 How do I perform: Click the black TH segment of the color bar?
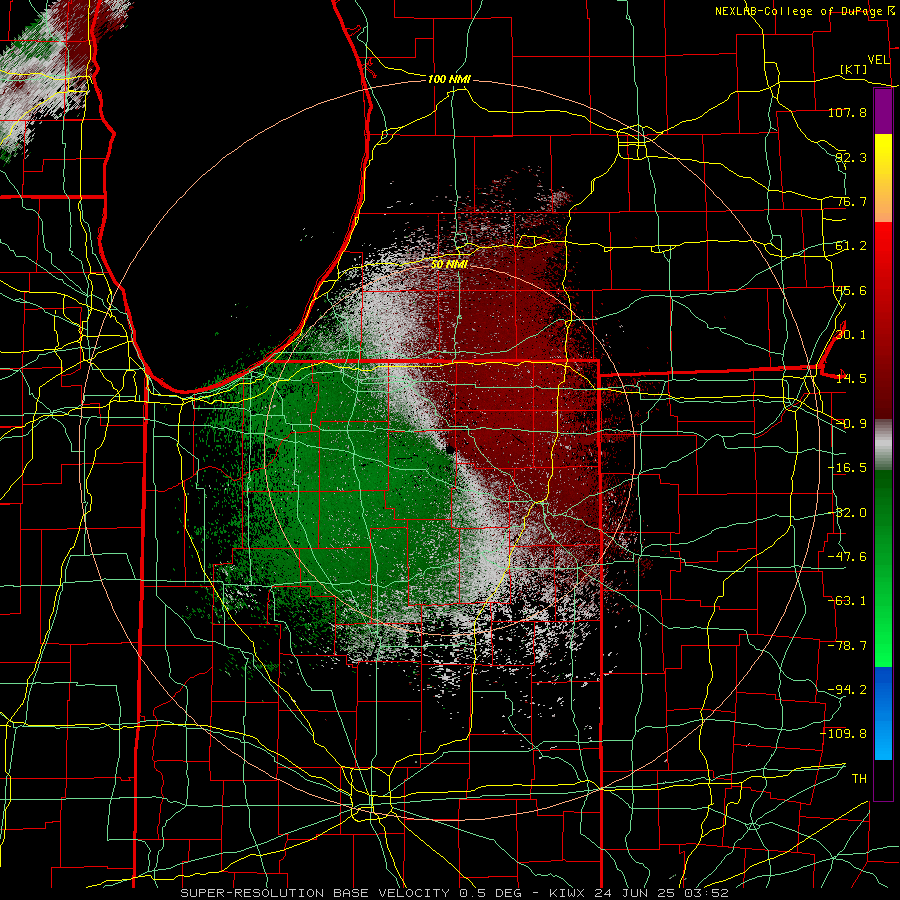(883, 779)
